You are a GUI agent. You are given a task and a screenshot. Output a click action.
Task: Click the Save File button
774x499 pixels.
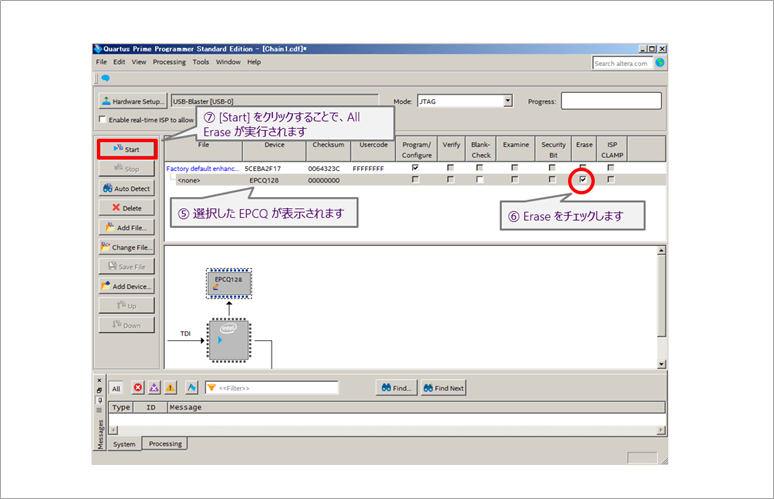coord(127,267)
